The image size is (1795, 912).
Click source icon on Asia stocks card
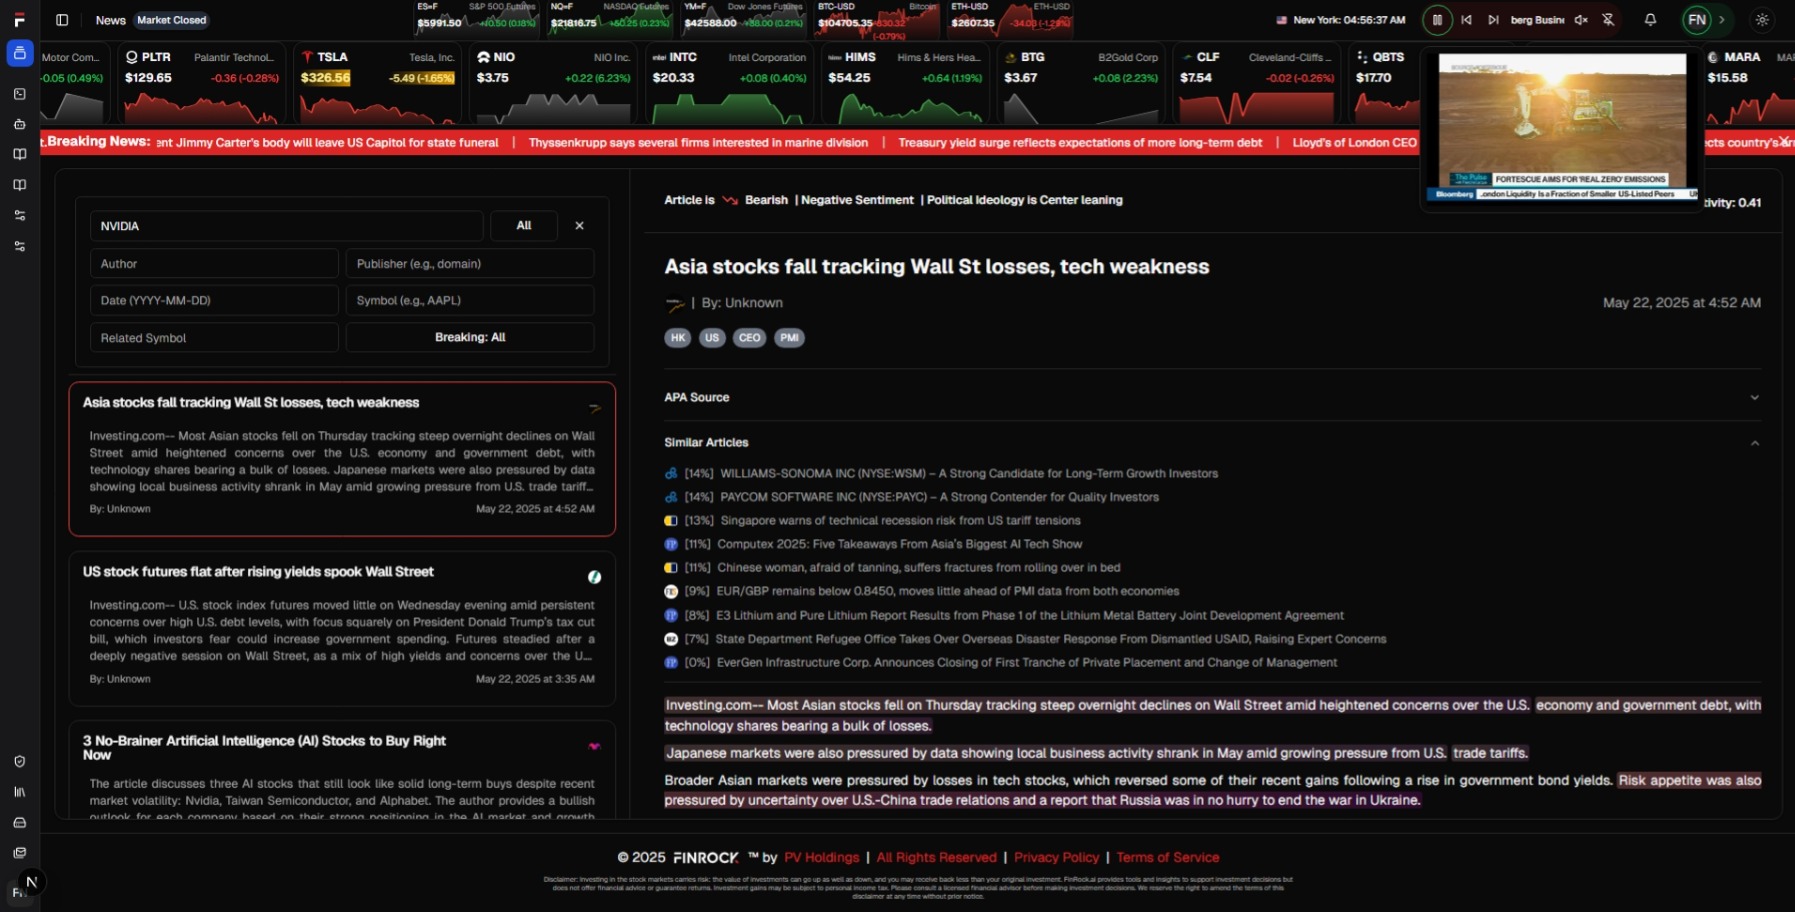click(595, 407)
